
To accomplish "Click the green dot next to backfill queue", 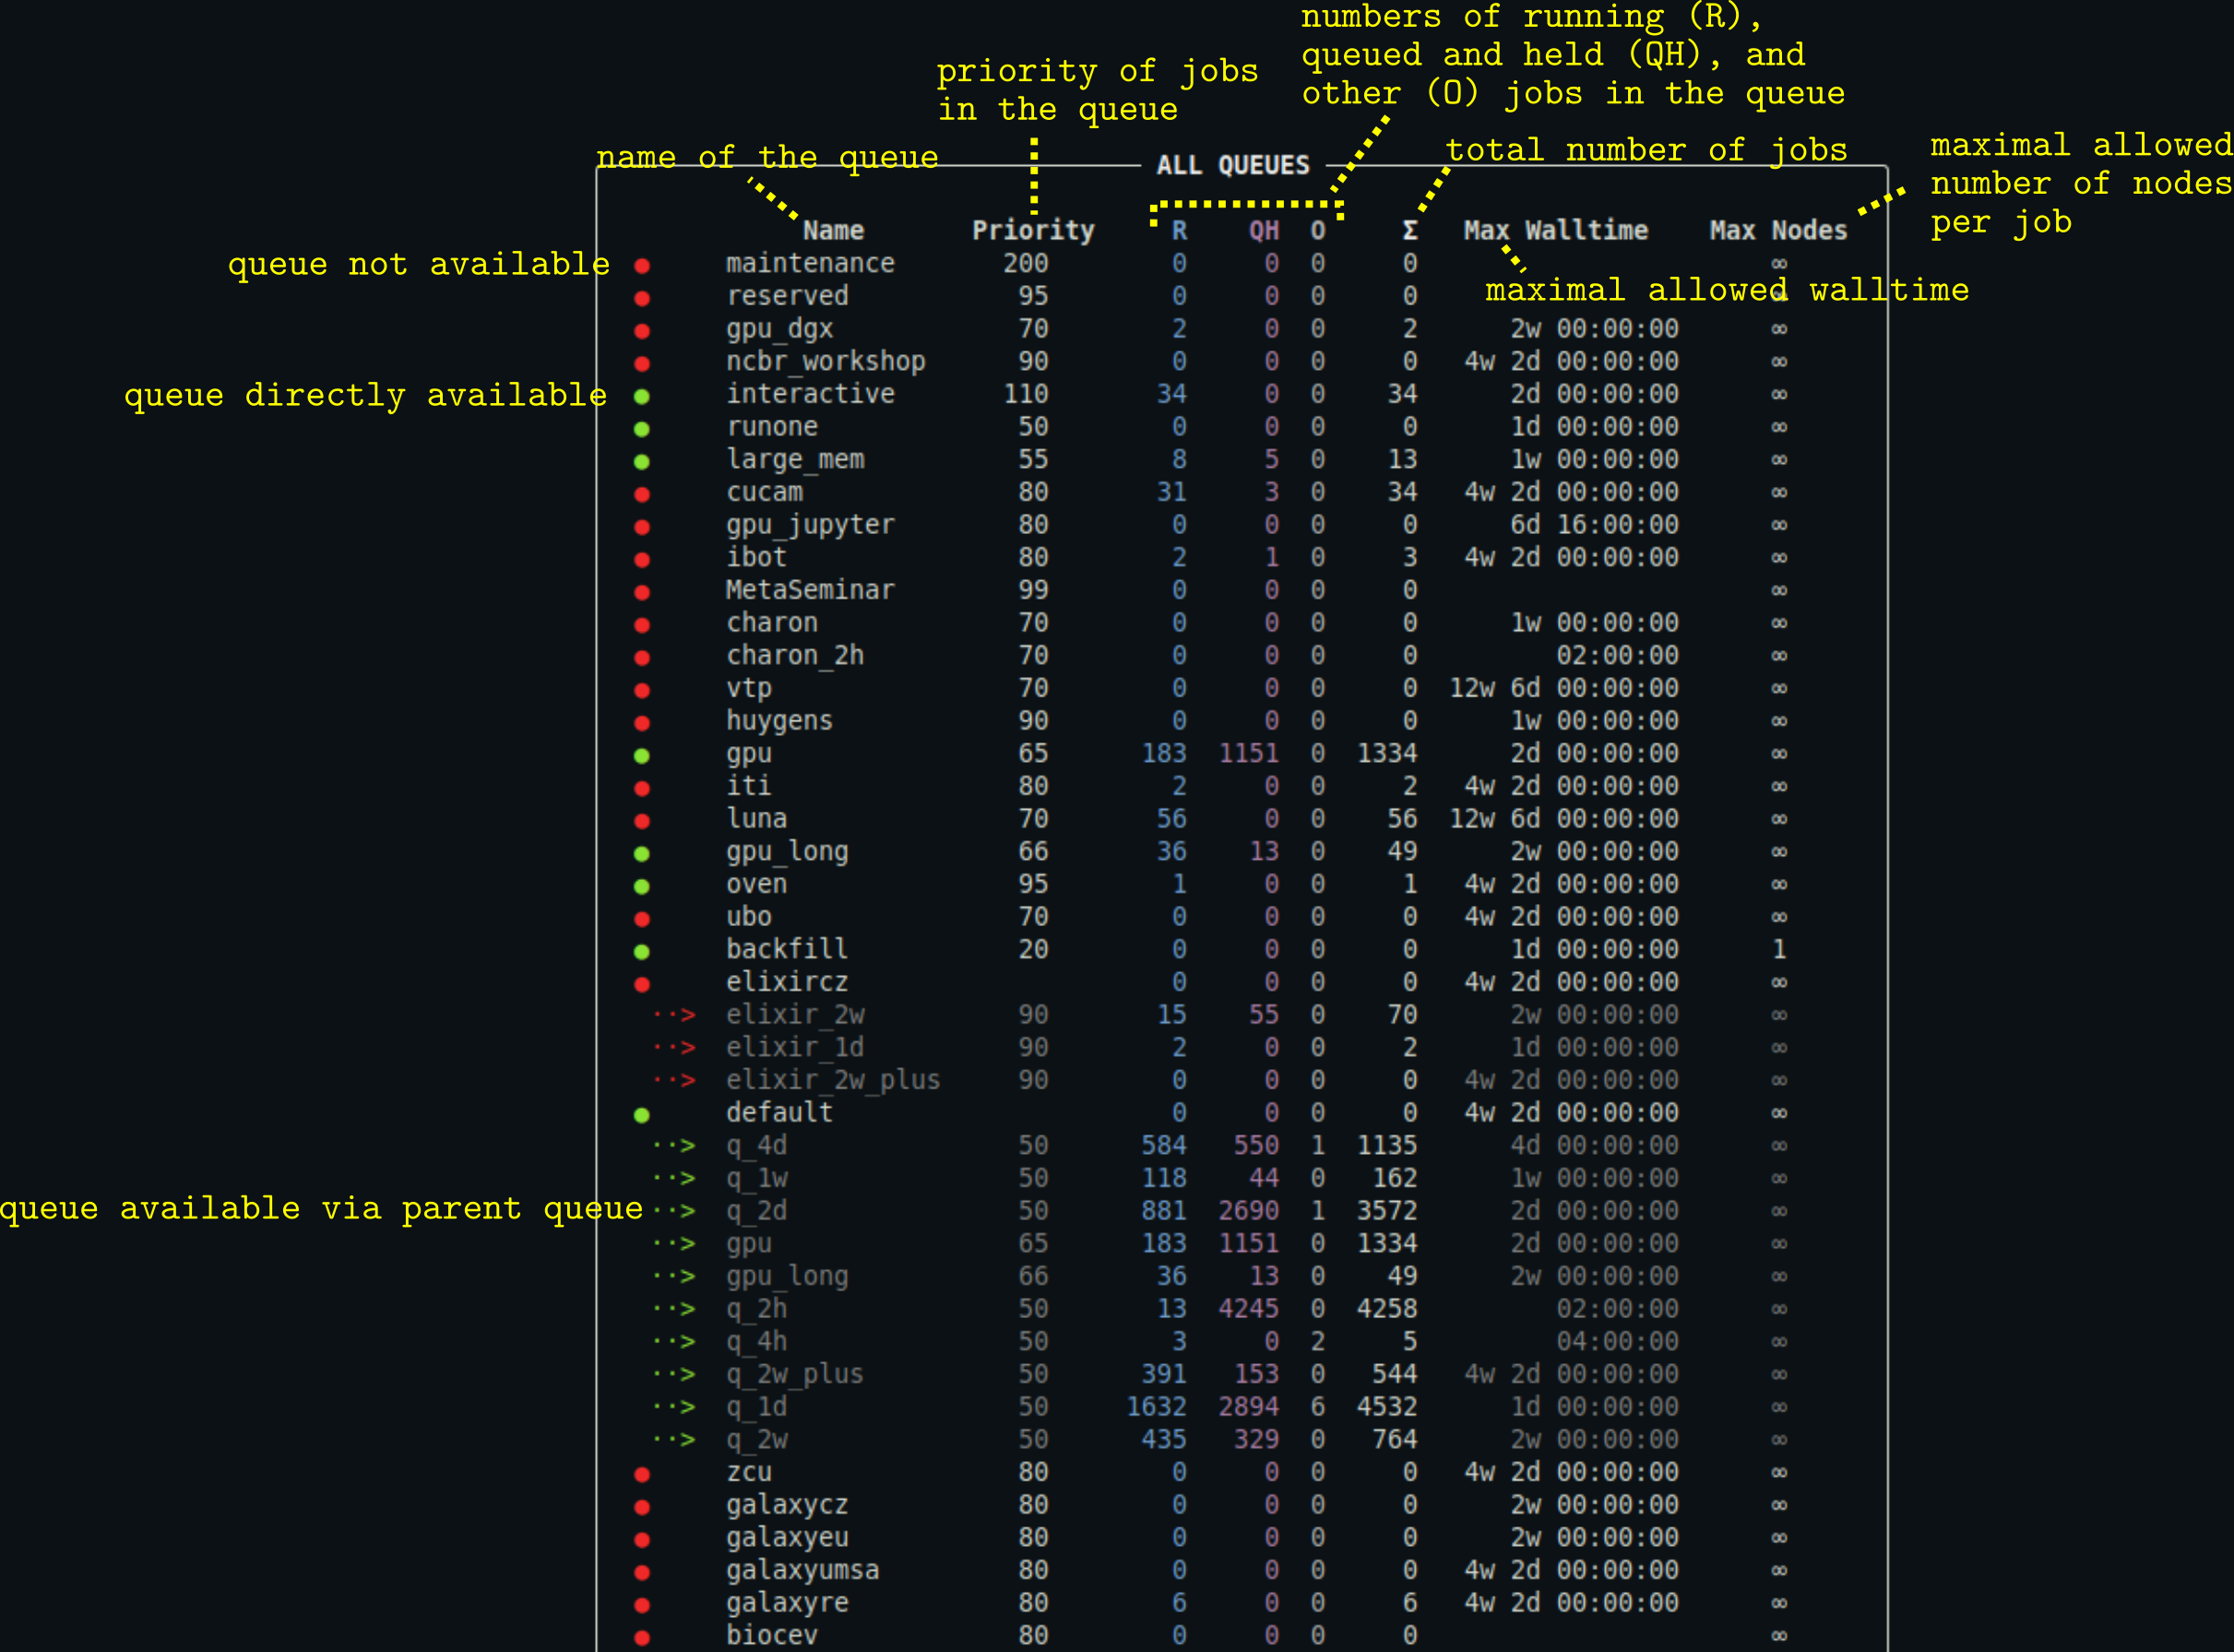I will pos(642,949).
